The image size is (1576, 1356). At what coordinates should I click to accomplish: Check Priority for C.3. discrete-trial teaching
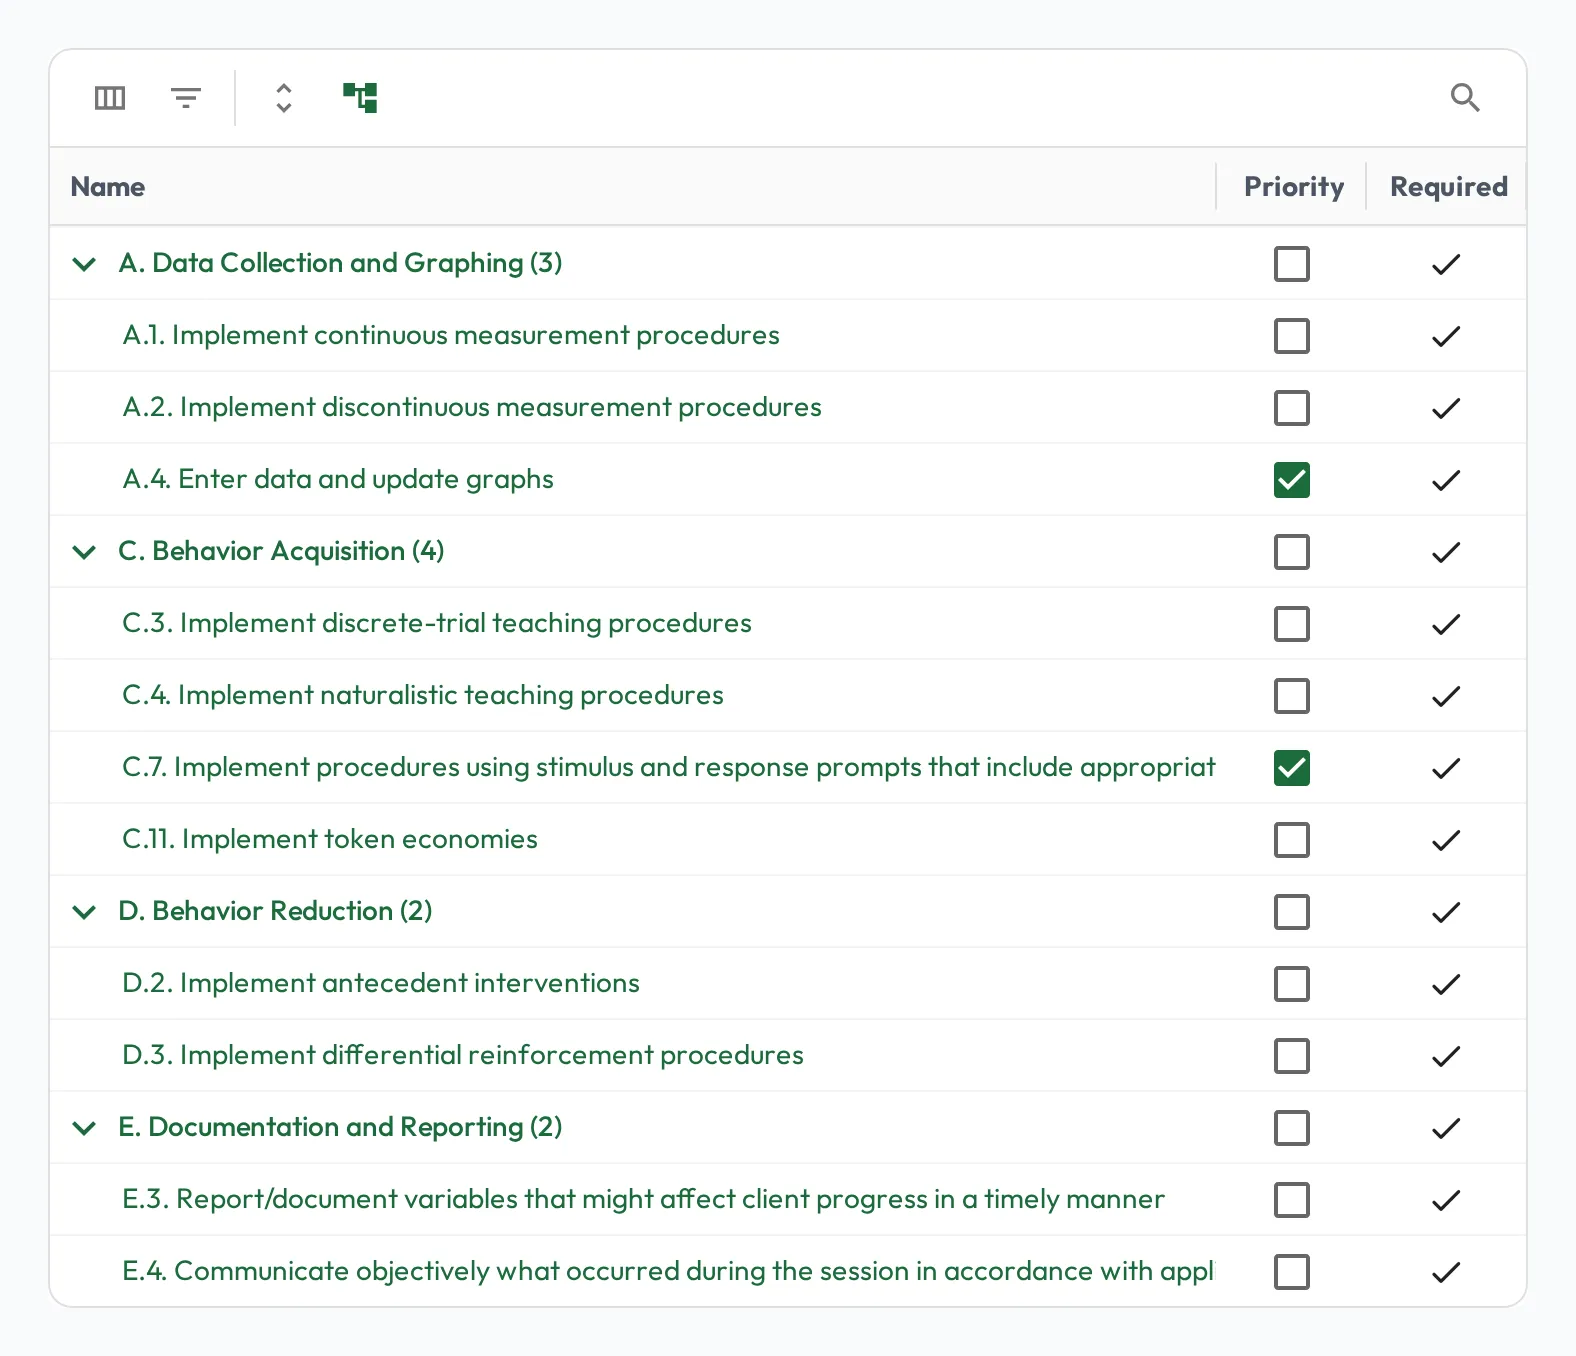[1292, 624]
